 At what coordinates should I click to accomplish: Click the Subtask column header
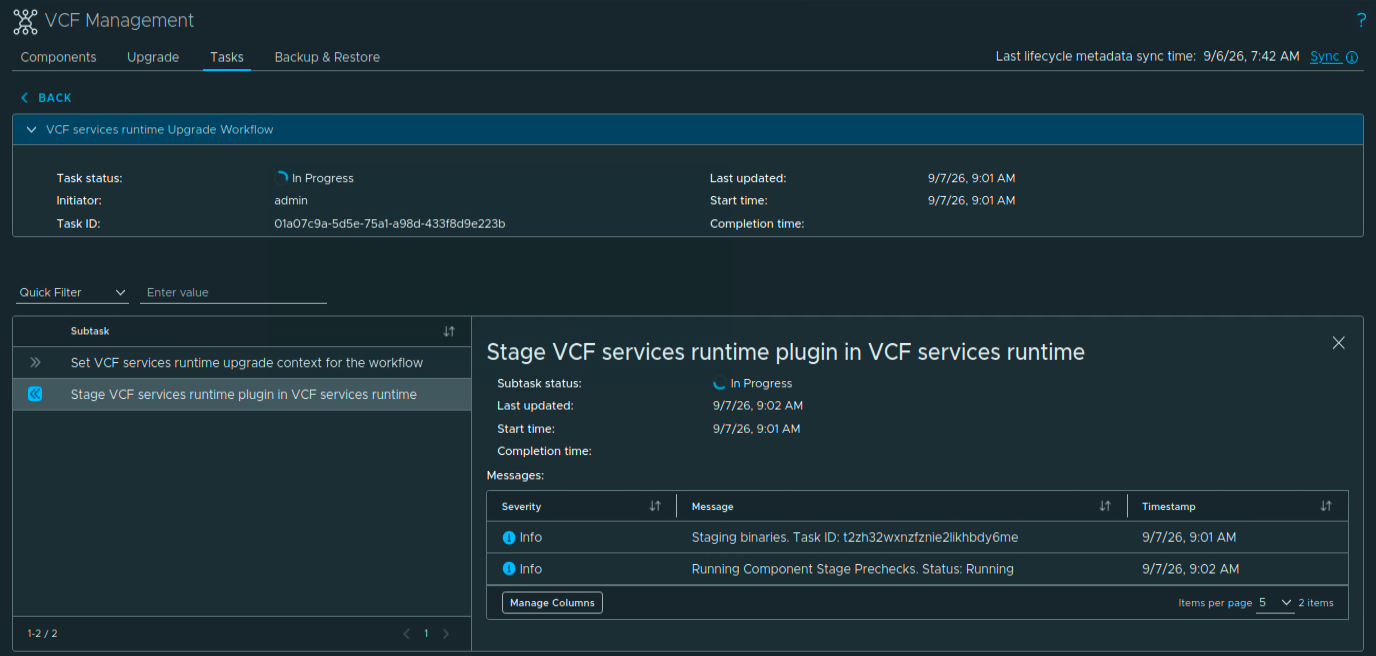(x=90, y=331)
